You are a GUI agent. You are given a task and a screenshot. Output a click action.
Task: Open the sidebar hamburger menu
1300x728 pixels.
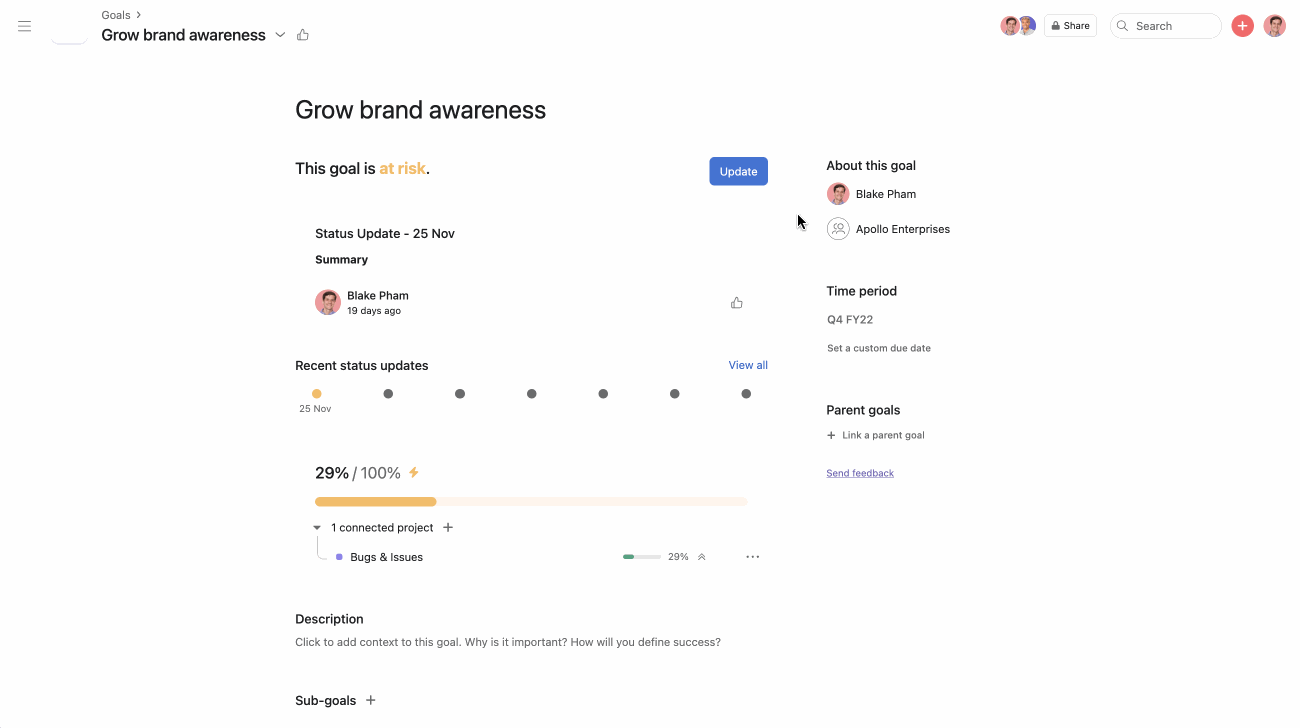point(24,26)
